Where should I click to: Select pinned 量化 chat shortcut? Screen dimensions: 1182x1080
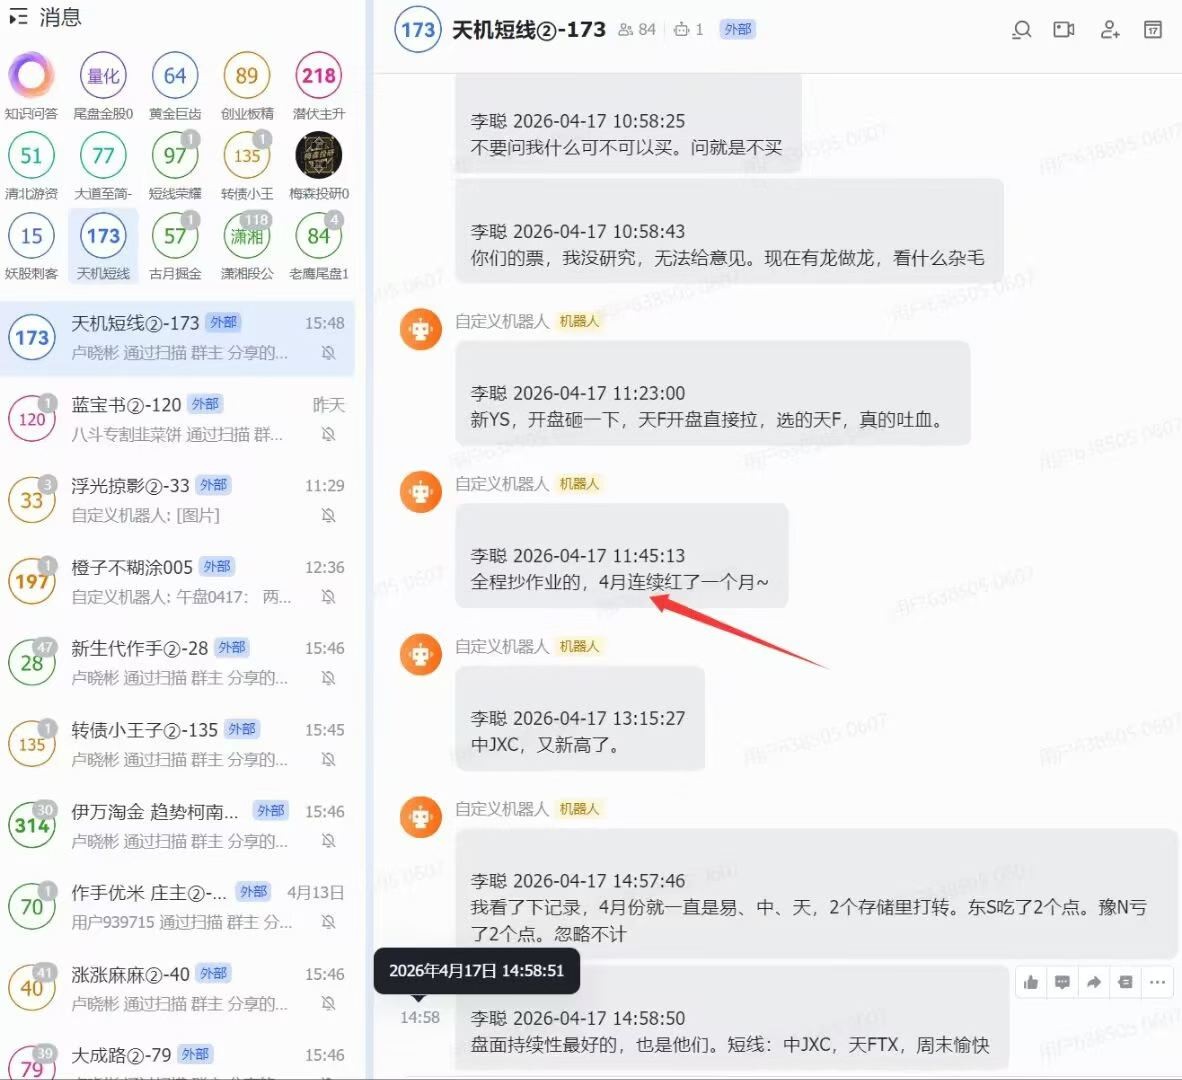point(103,76)
